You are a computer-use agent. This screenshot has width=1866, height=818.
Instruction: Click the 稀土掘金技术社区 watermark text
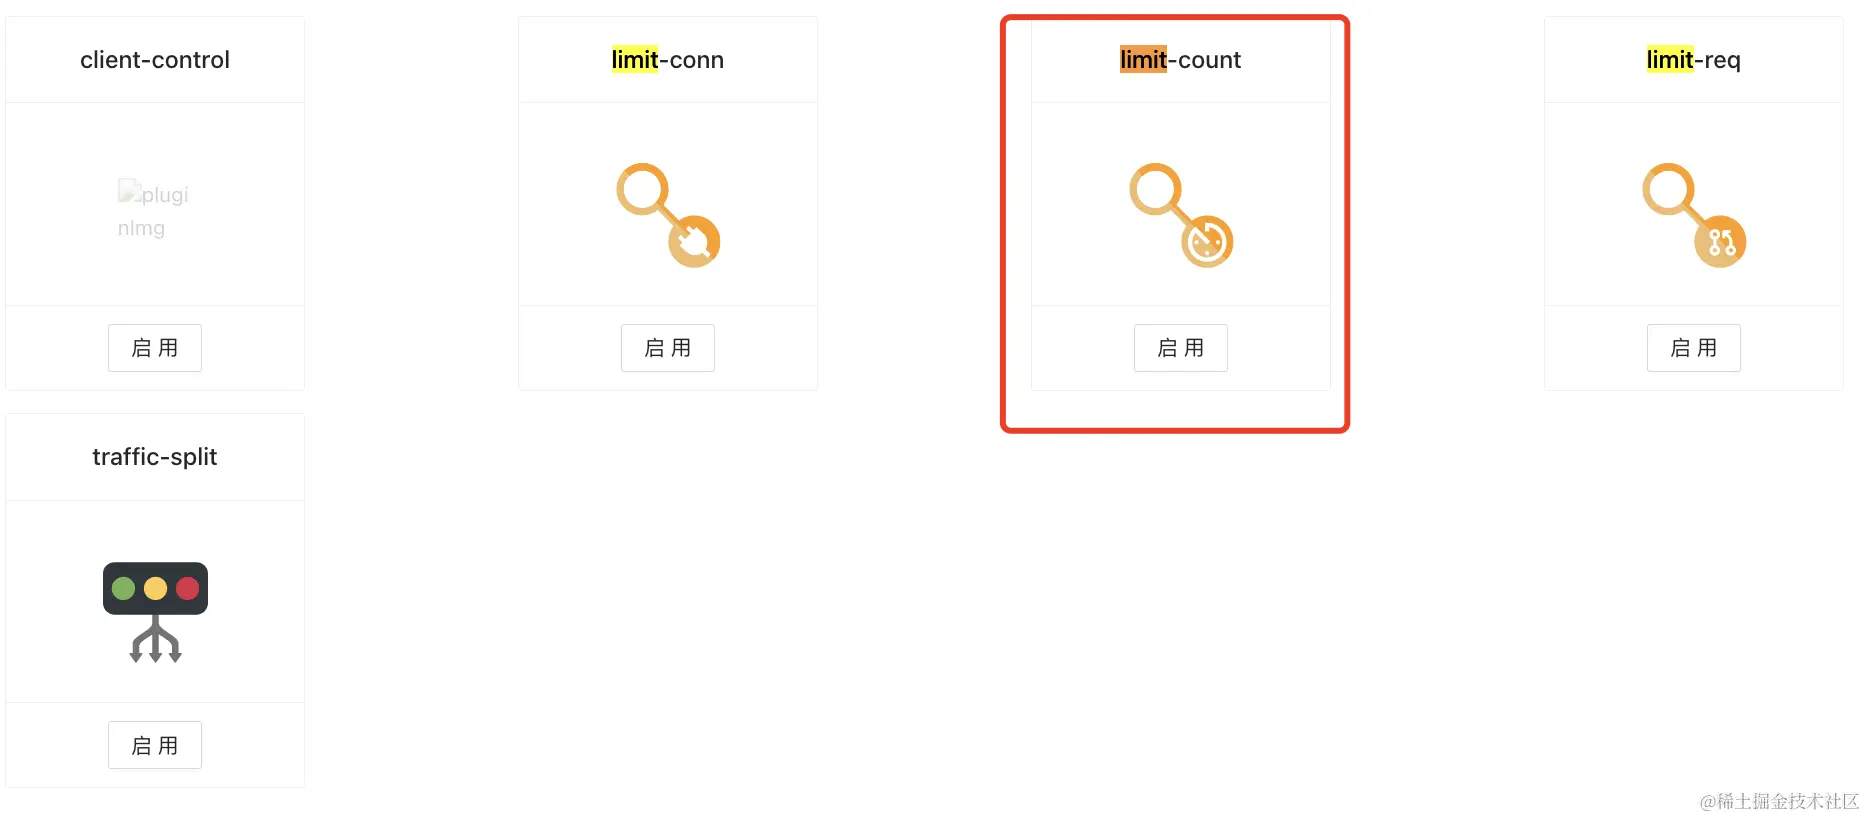pyautogui.click(x=1788, y=801)
